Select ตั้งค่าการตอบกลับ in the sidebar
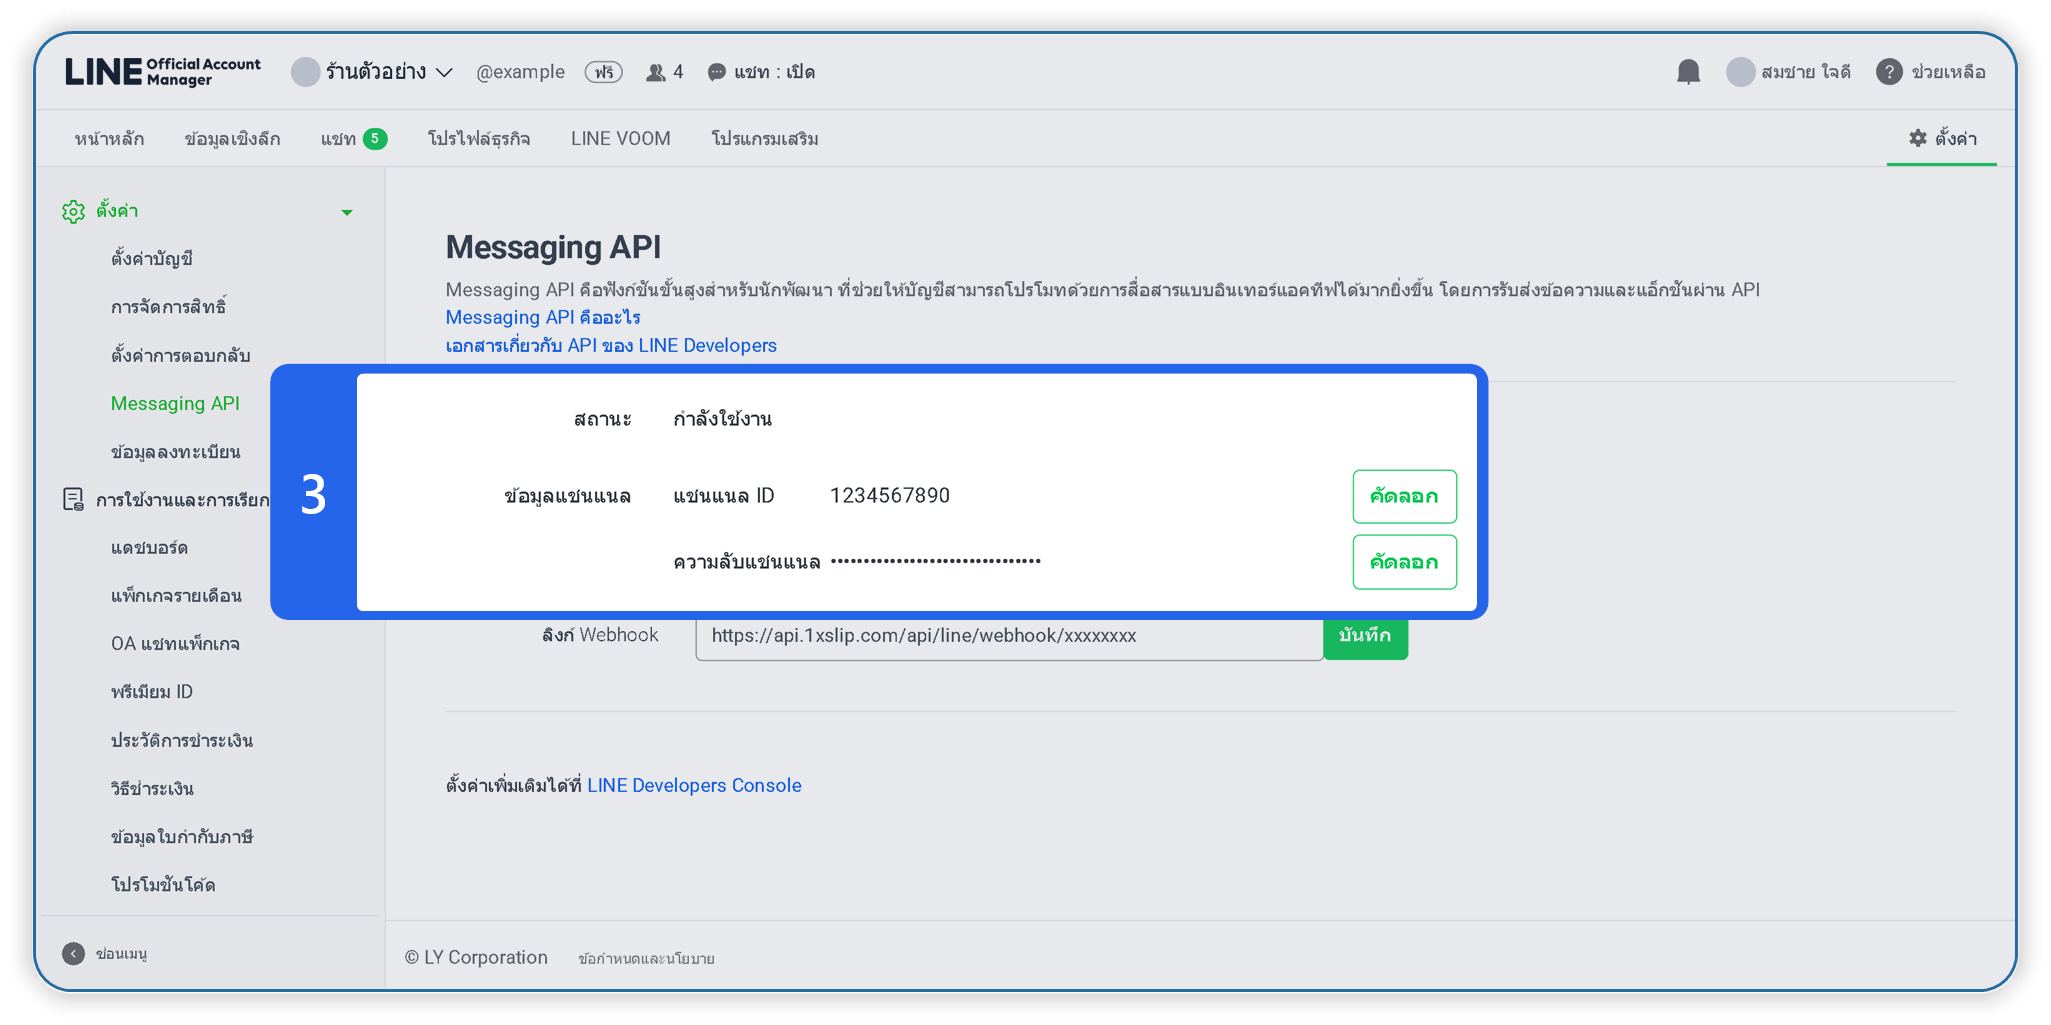The width and height of the screenshot is (2051, 1025). tap(181, 355)
